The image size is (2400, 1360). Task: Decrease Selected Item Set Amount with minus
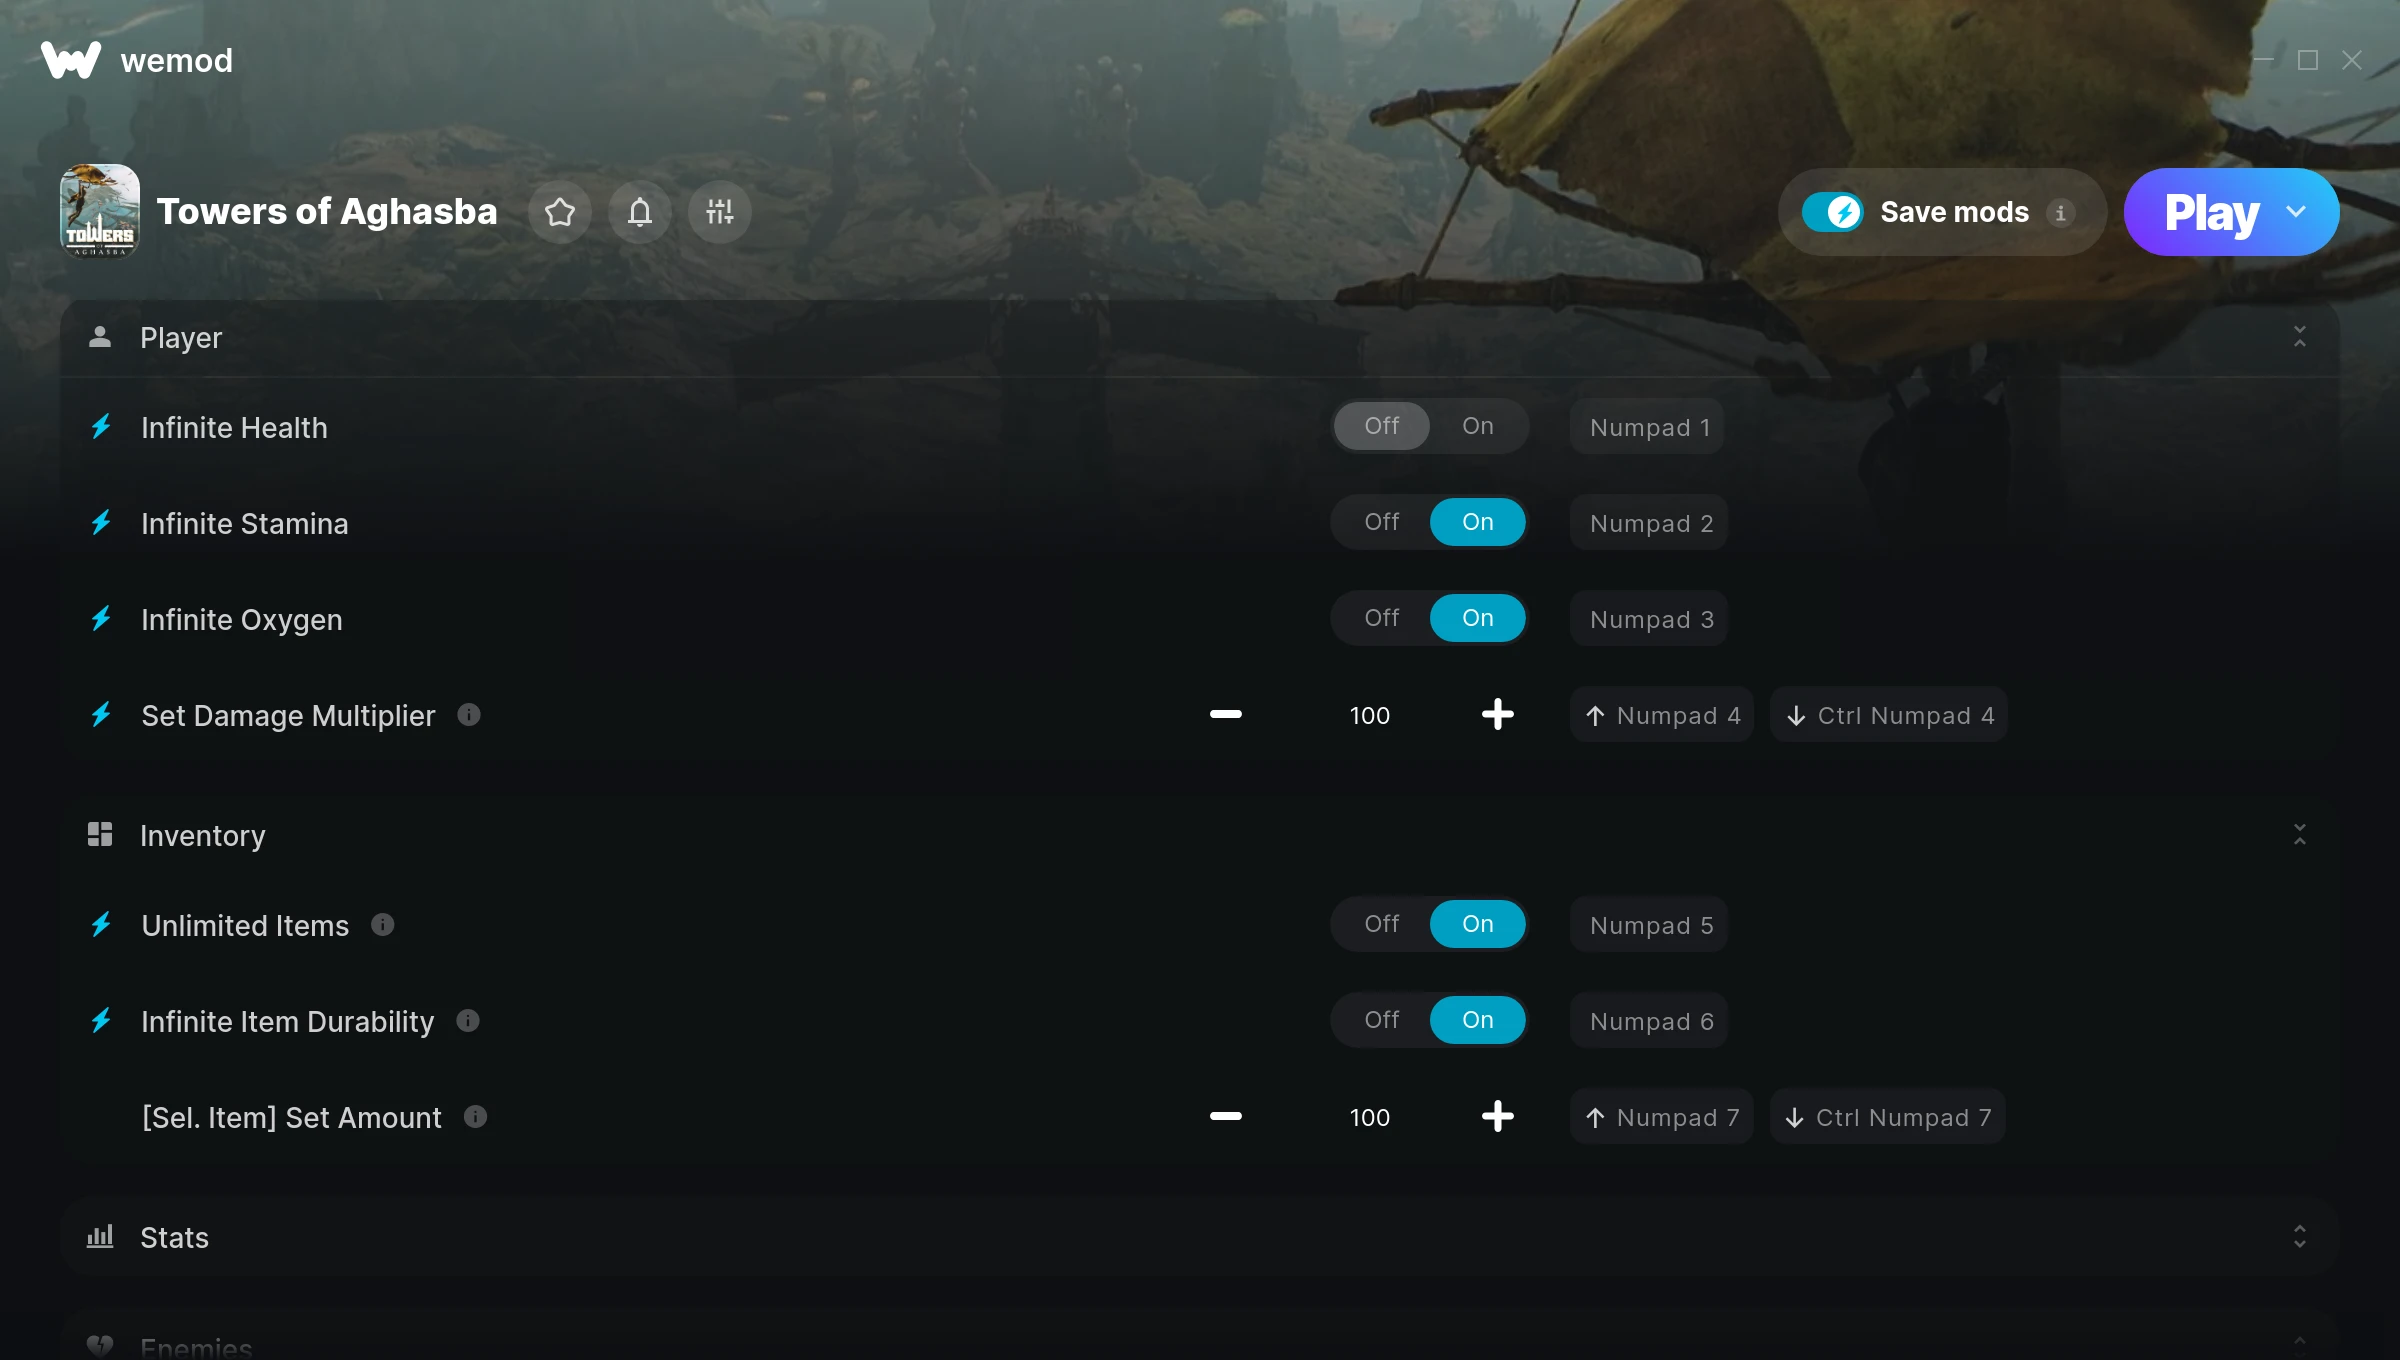(x=1225, y=1116)
